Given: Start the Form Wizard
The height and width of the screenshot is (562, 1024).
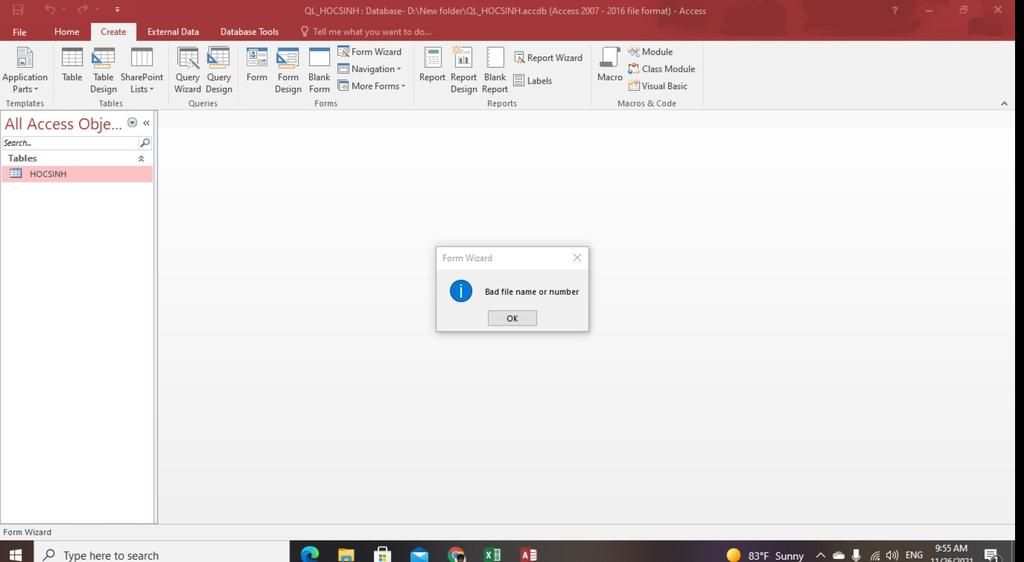Looking at the screenshot, I should pyautogui.click(x=370, y=52).
